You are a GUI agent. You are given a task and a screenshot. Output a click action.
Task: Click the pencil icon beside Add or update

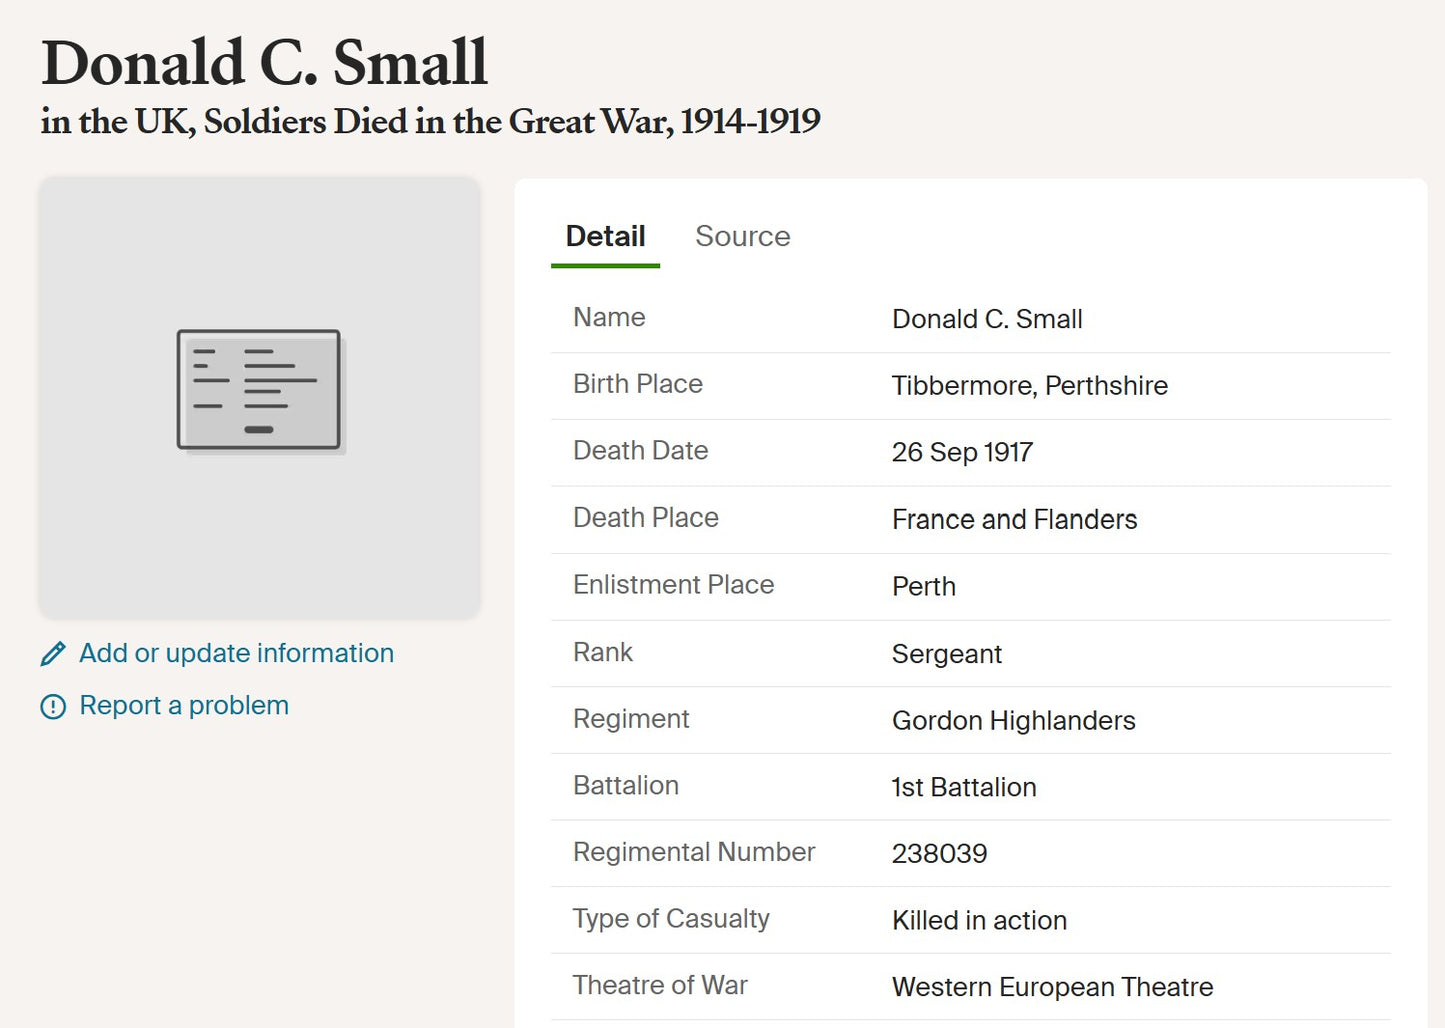click(x=53, y=654)
